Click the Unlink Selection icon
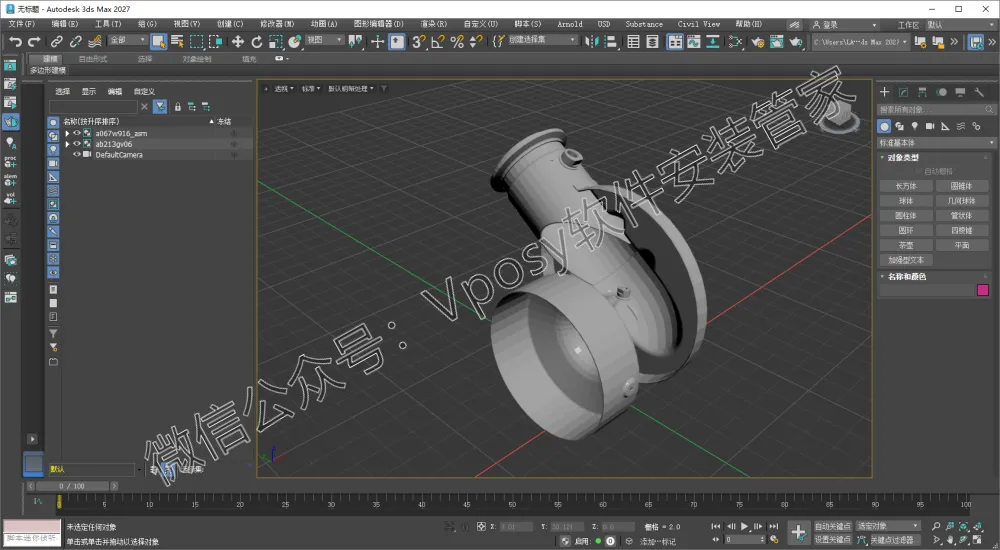This screenshot has width=1000, height=550. pos(75,42)
